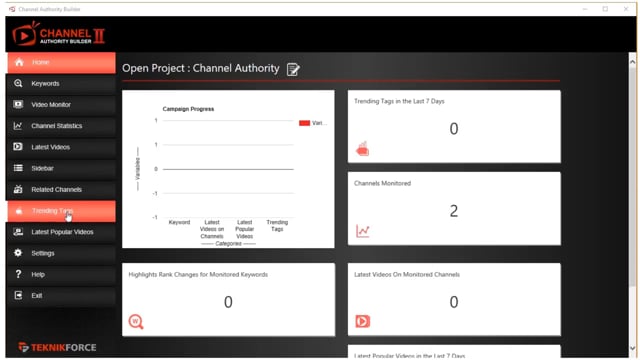Click the scroll down arrow of the scrollbar

click(x=632, y=348)
